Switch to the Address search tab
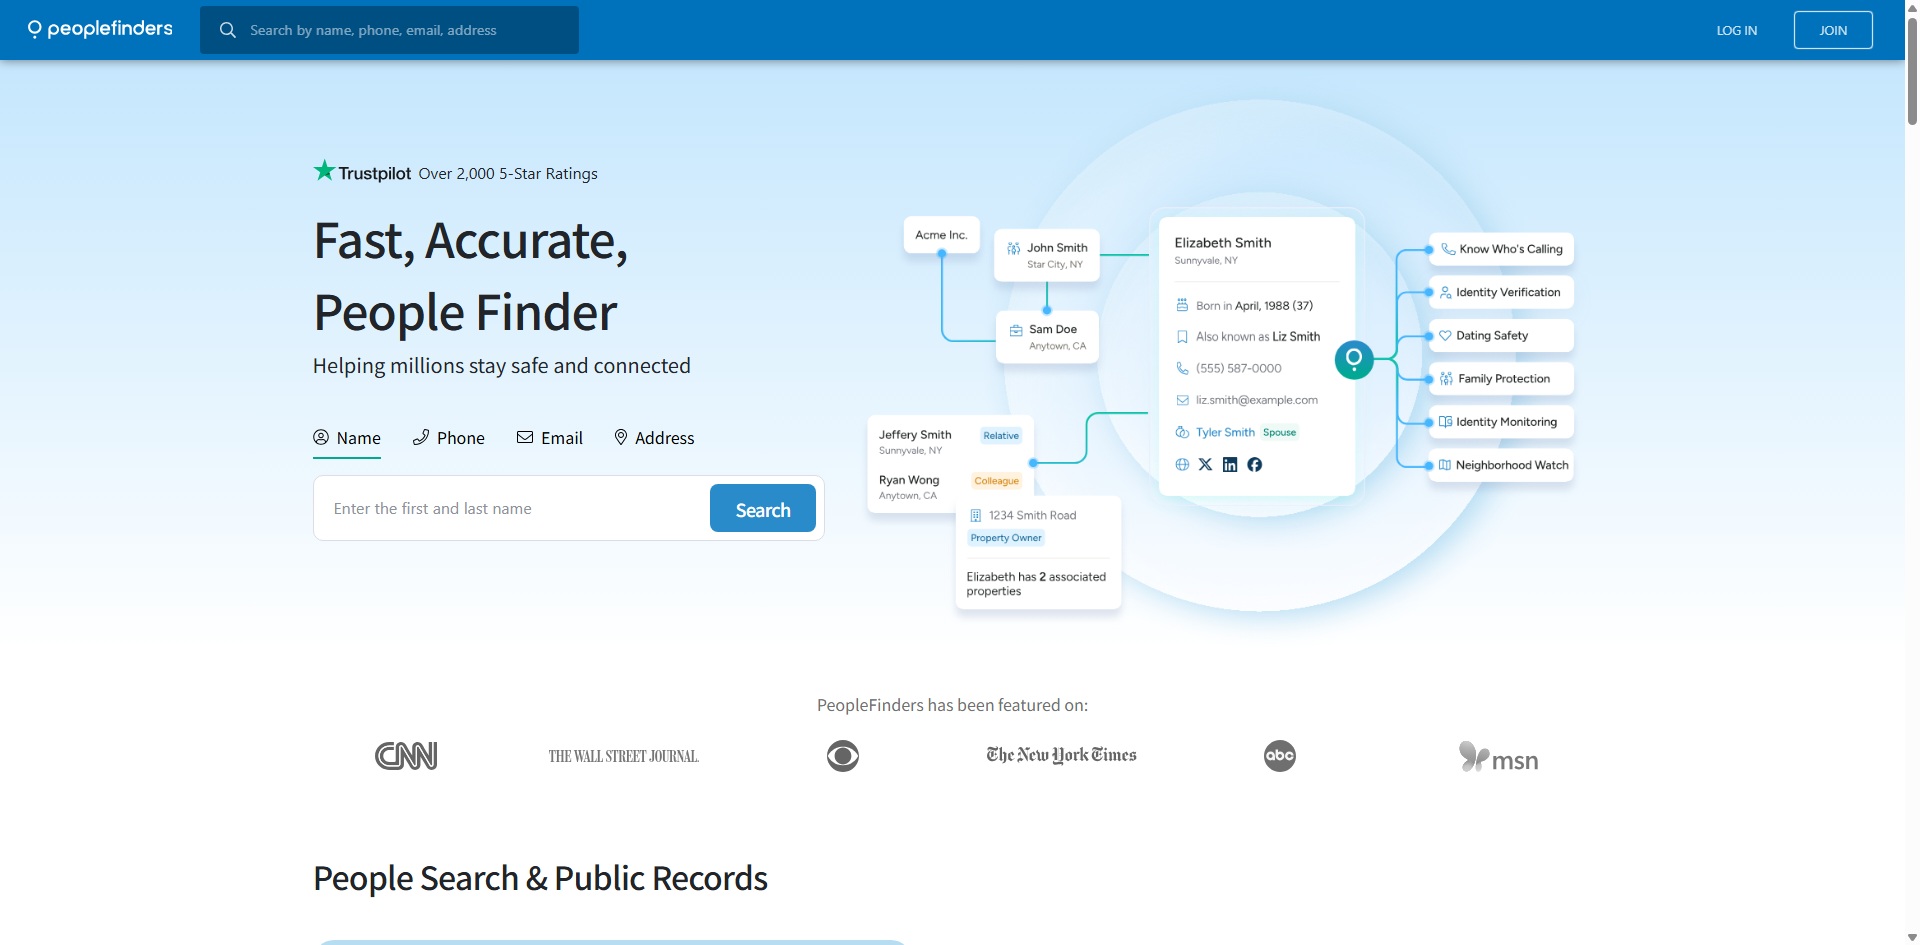This screenshot has height=945, width=1920. pyautogui.click(x=654, y=438)
